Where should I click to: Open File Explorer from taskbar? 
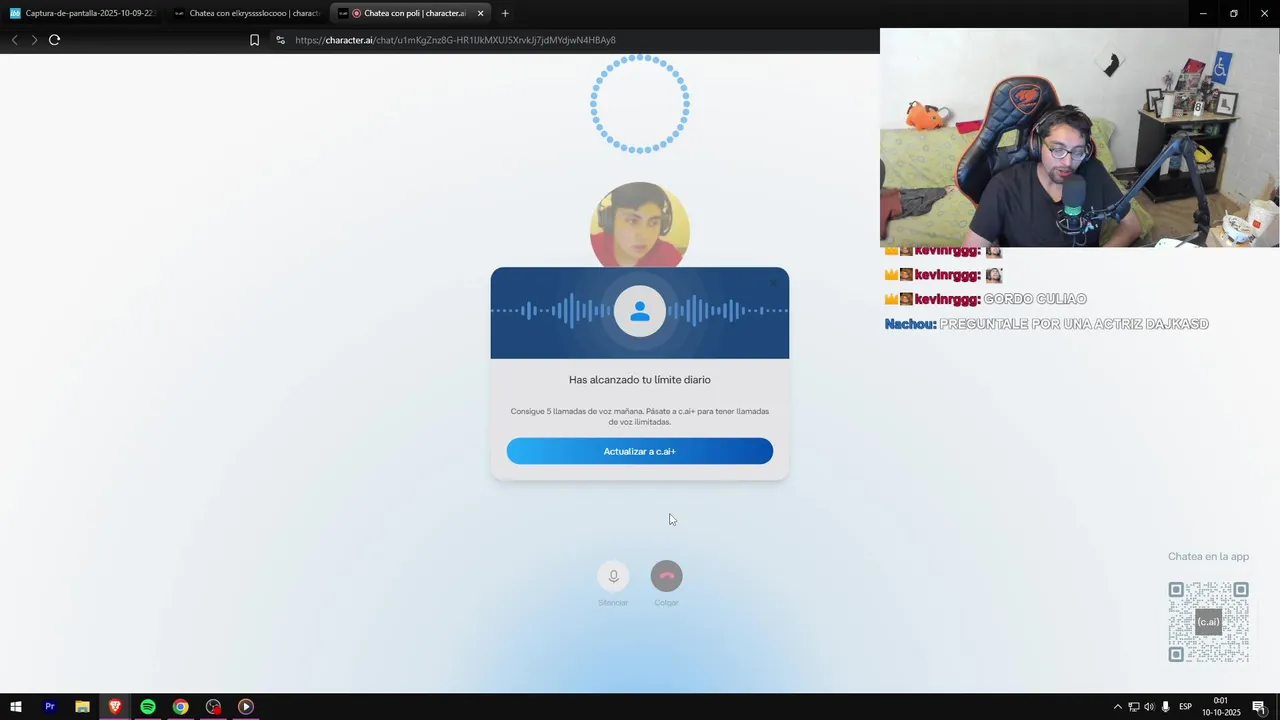point(82,707)
